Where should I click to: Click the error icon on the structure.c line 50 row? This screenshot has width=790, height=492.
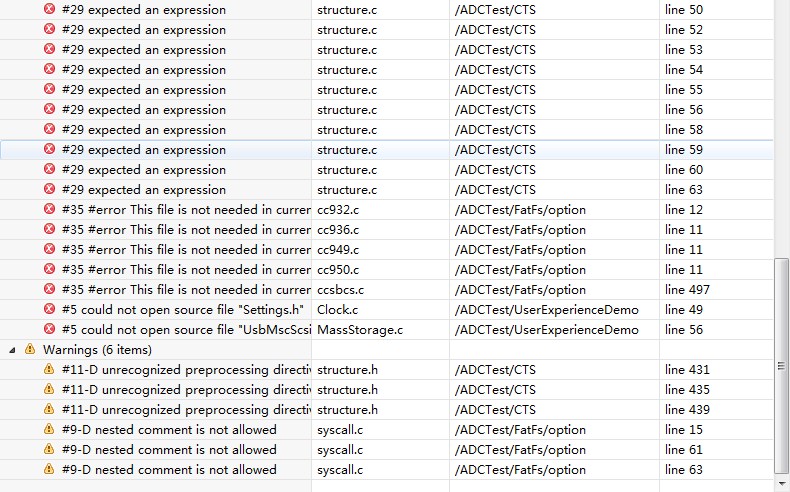tap(49, 10)
